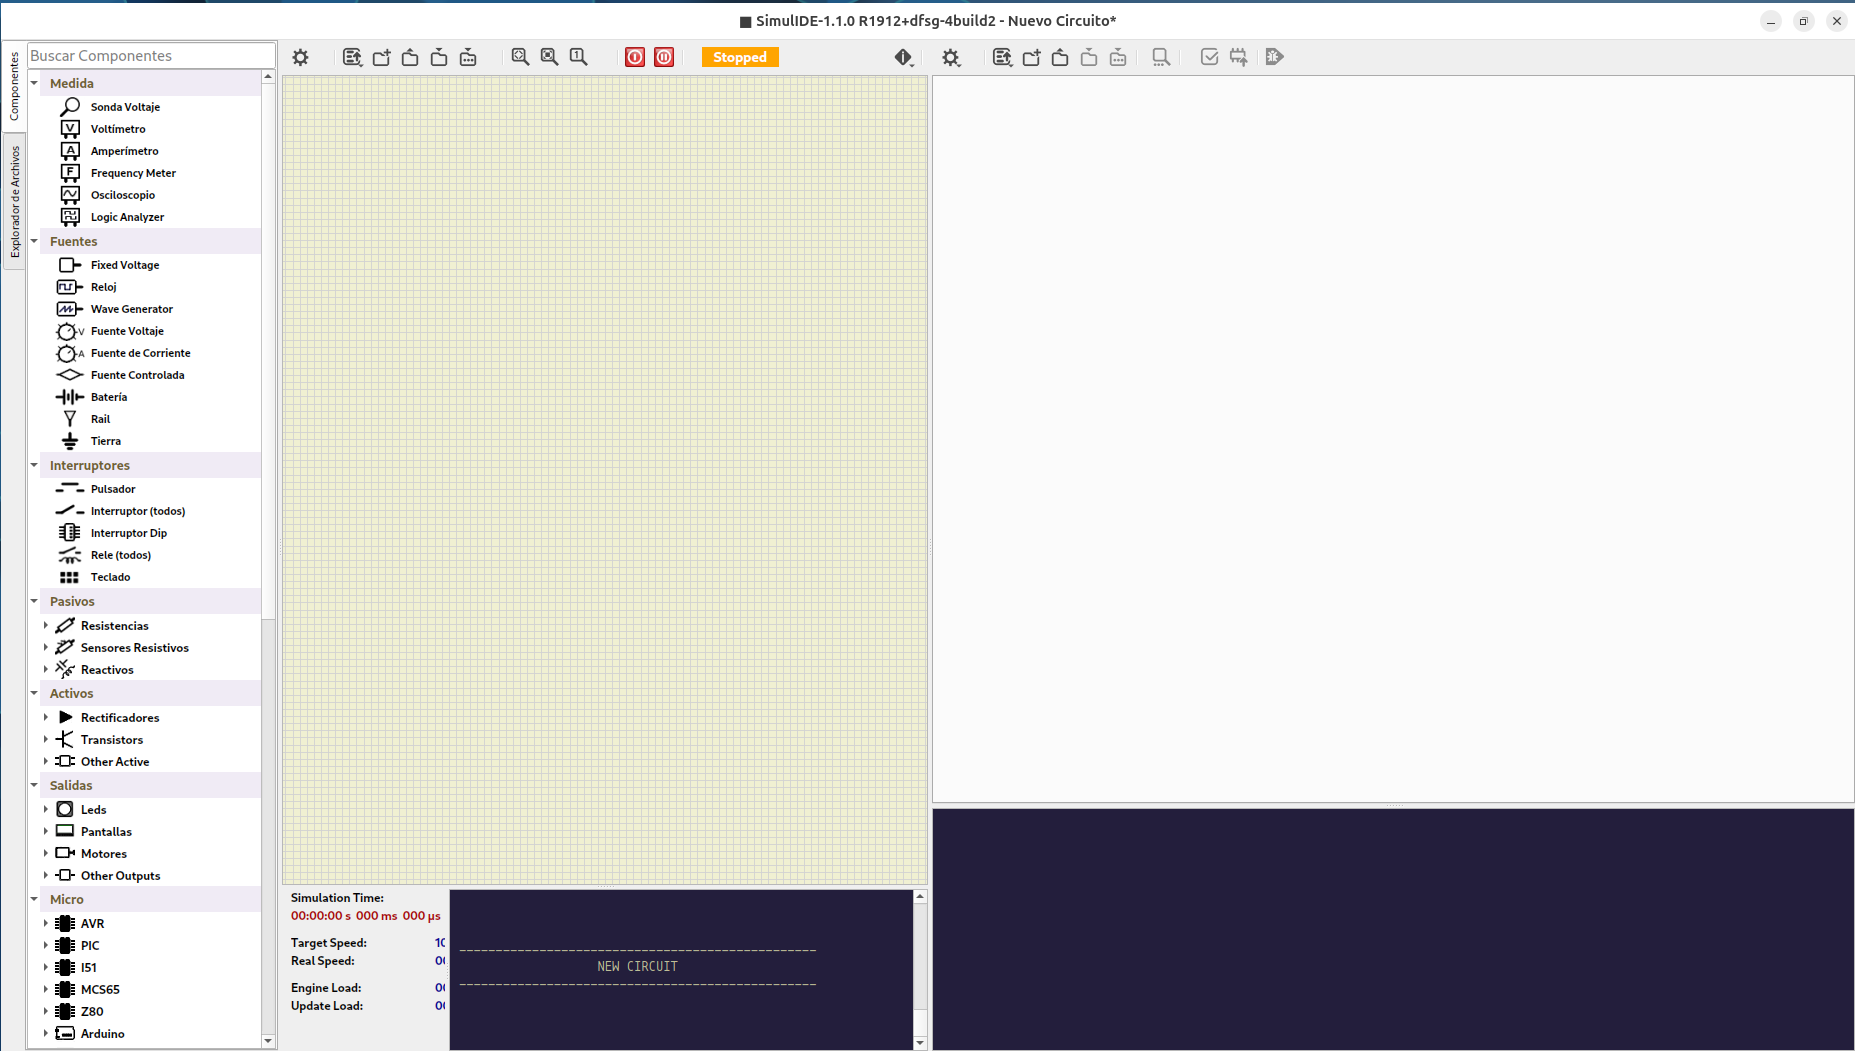Click the editor-toolbar list icon with the plus
The image size is (1855, 1051).
tap(1002, 57)
